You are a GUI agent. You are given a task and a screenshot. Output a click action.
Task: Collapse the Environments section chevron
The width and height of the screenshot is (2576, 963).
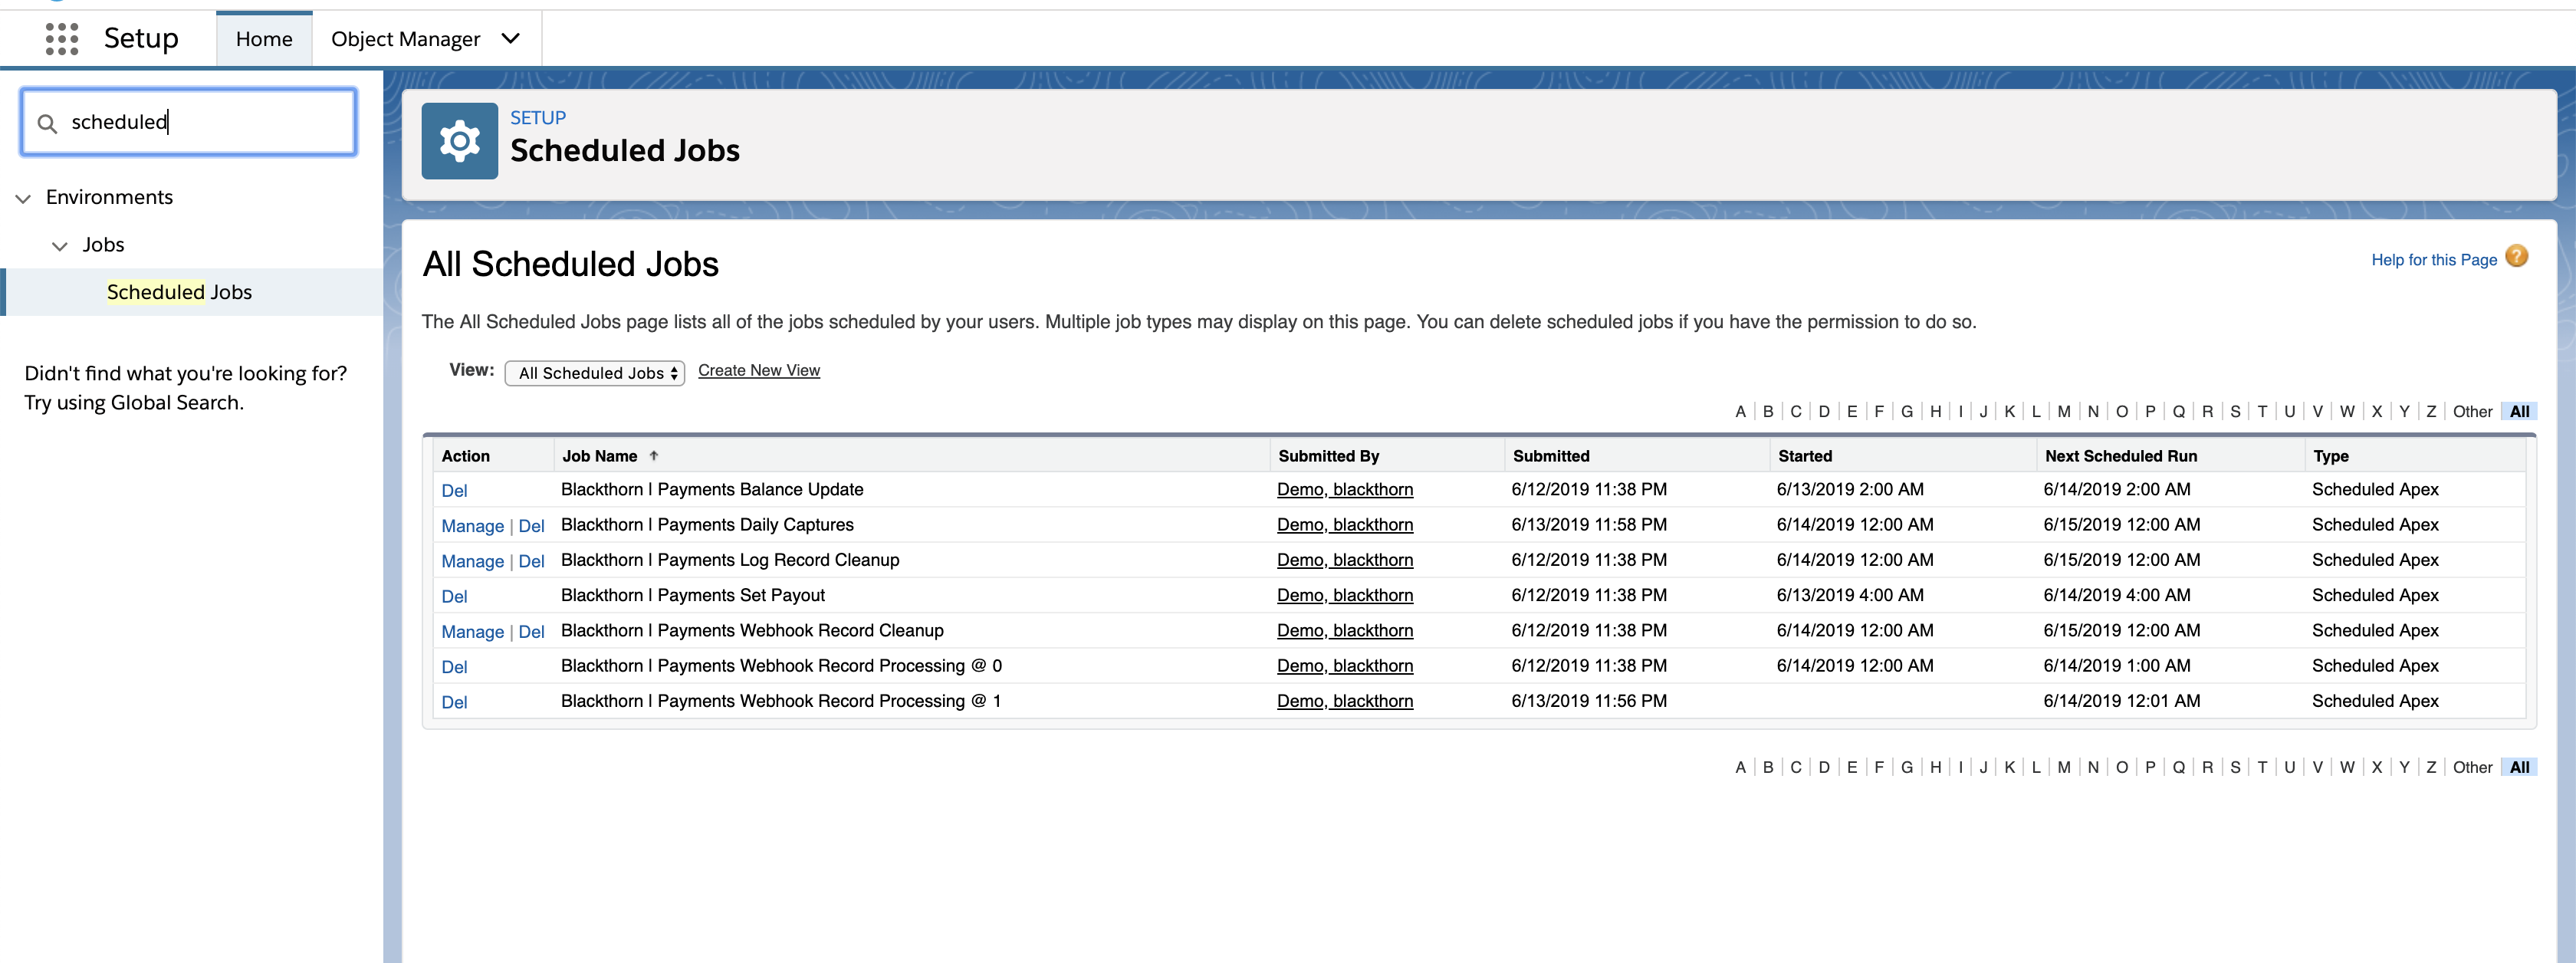(23, 198)
